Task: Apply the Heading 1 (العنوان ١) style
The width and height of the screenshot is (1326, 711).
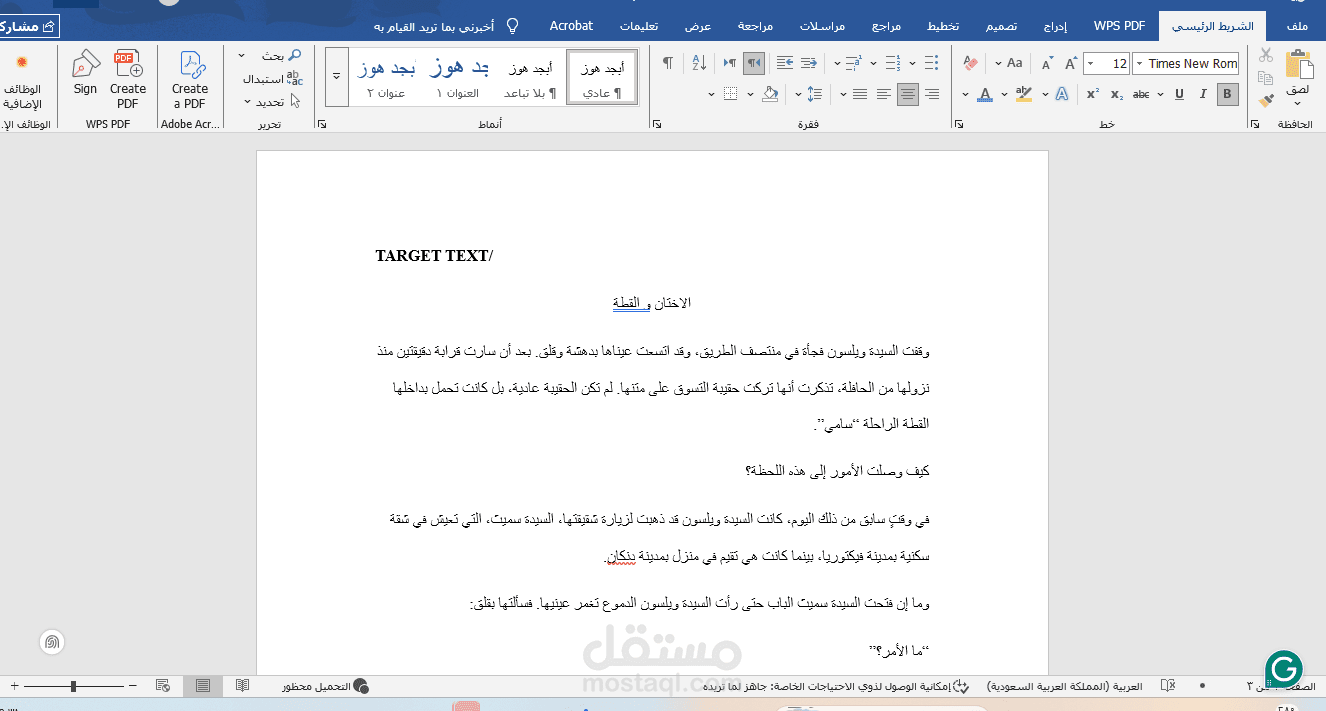Action: [458, 77]
